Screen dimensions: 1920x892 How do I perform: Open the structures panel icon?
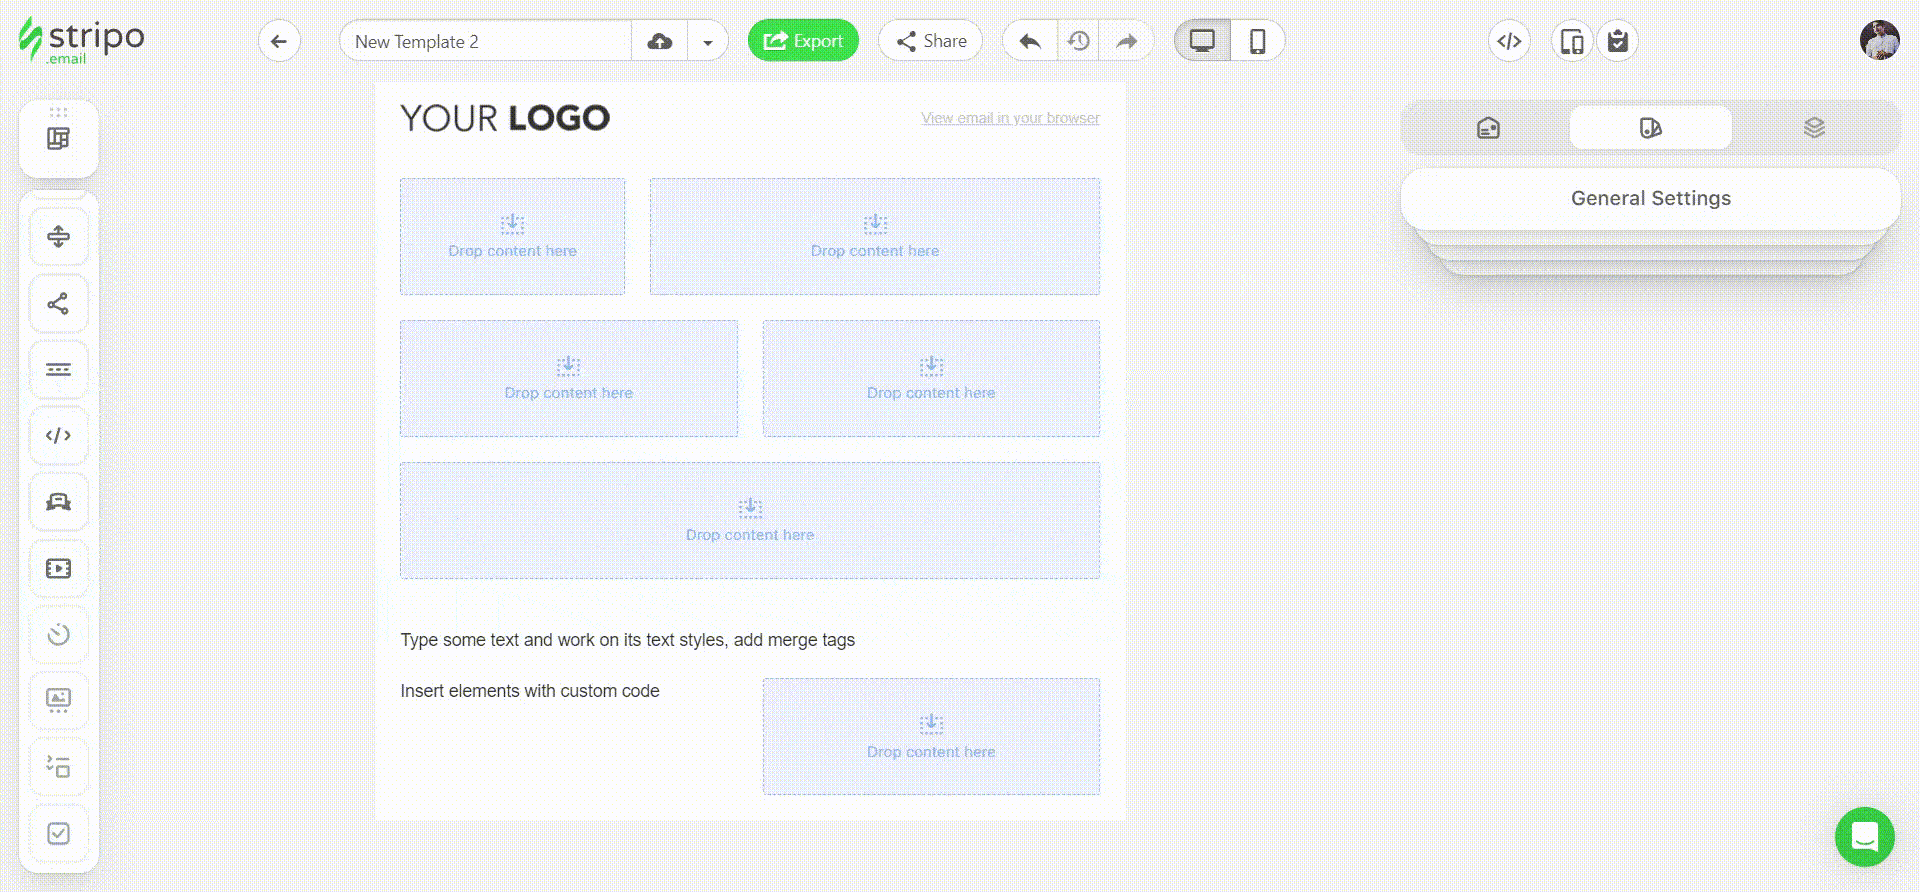click(x=59, y=139)
